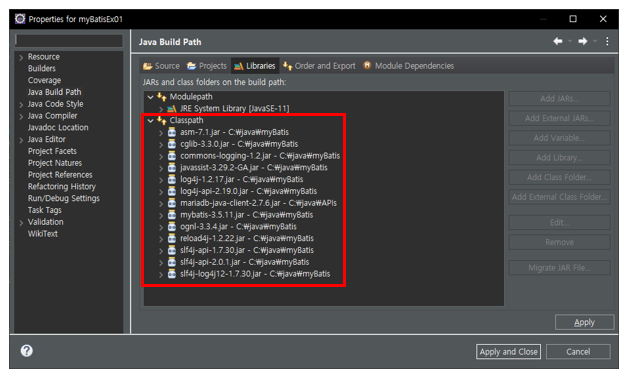Select Coverage in the sidebar
The height and width of the screenshot is (376, 627).
[x=44, y=80]
